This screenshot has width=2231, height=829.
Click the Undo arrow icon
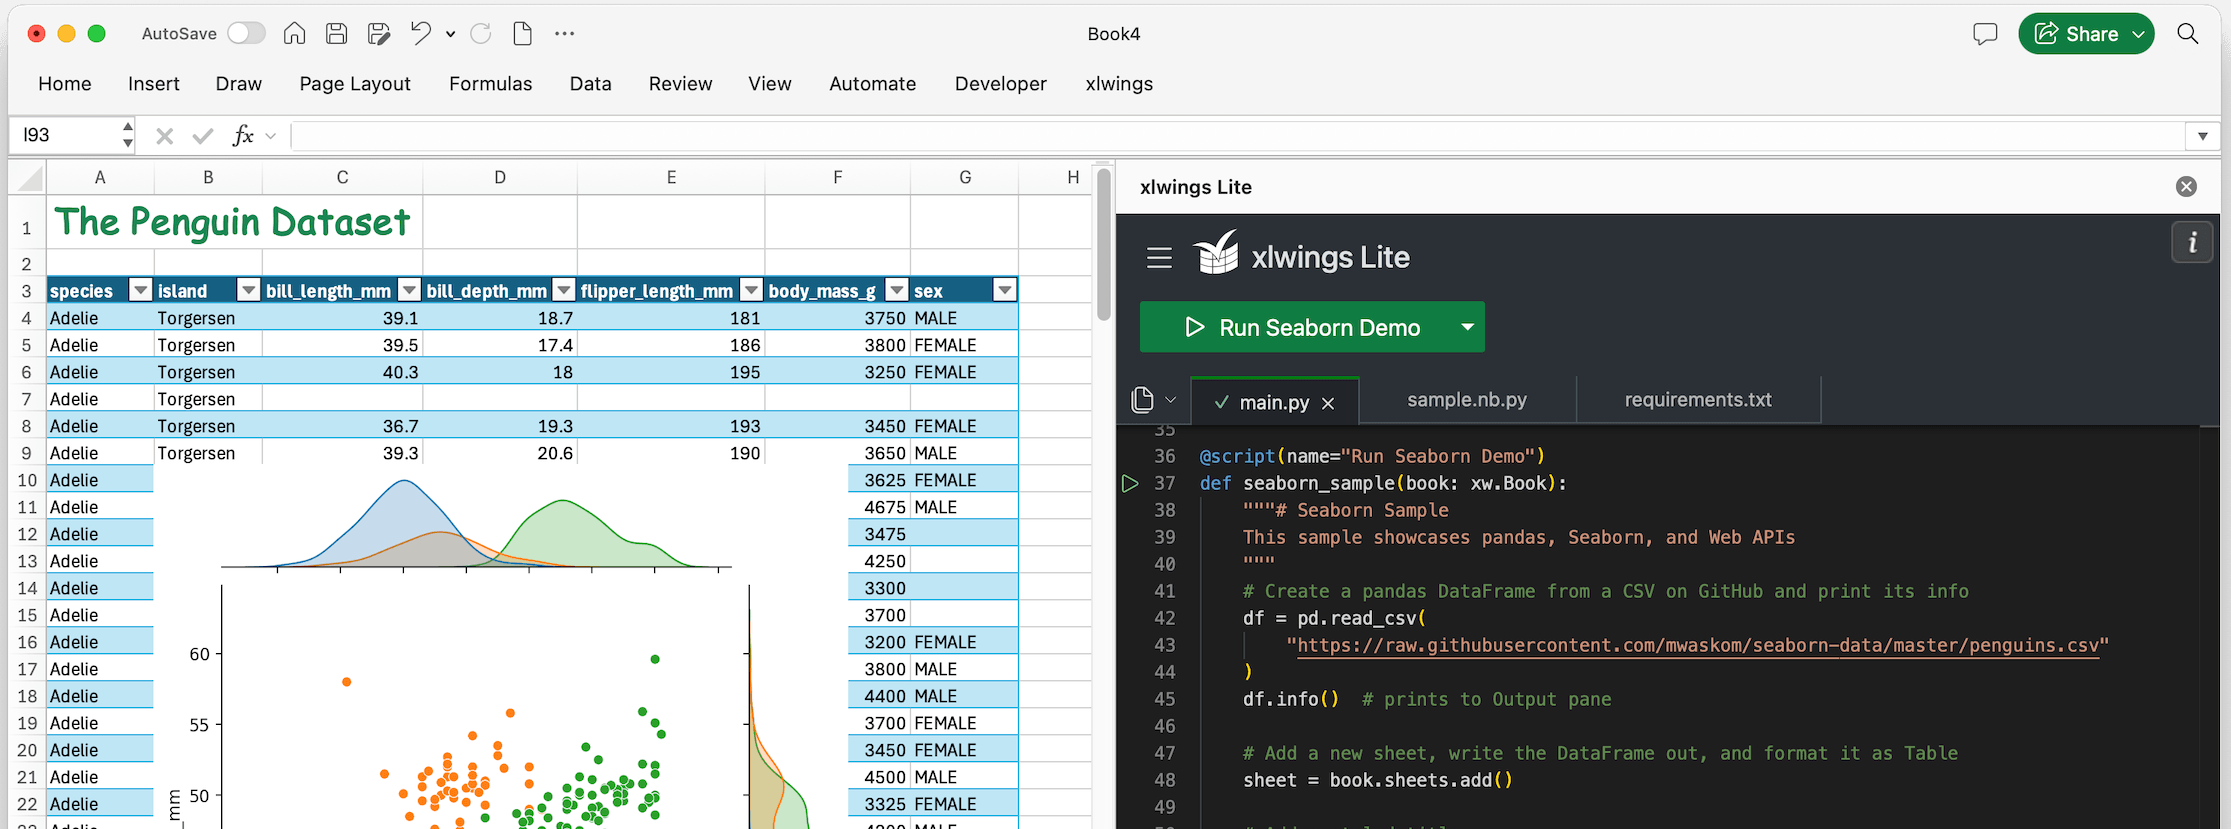point(421,33)
